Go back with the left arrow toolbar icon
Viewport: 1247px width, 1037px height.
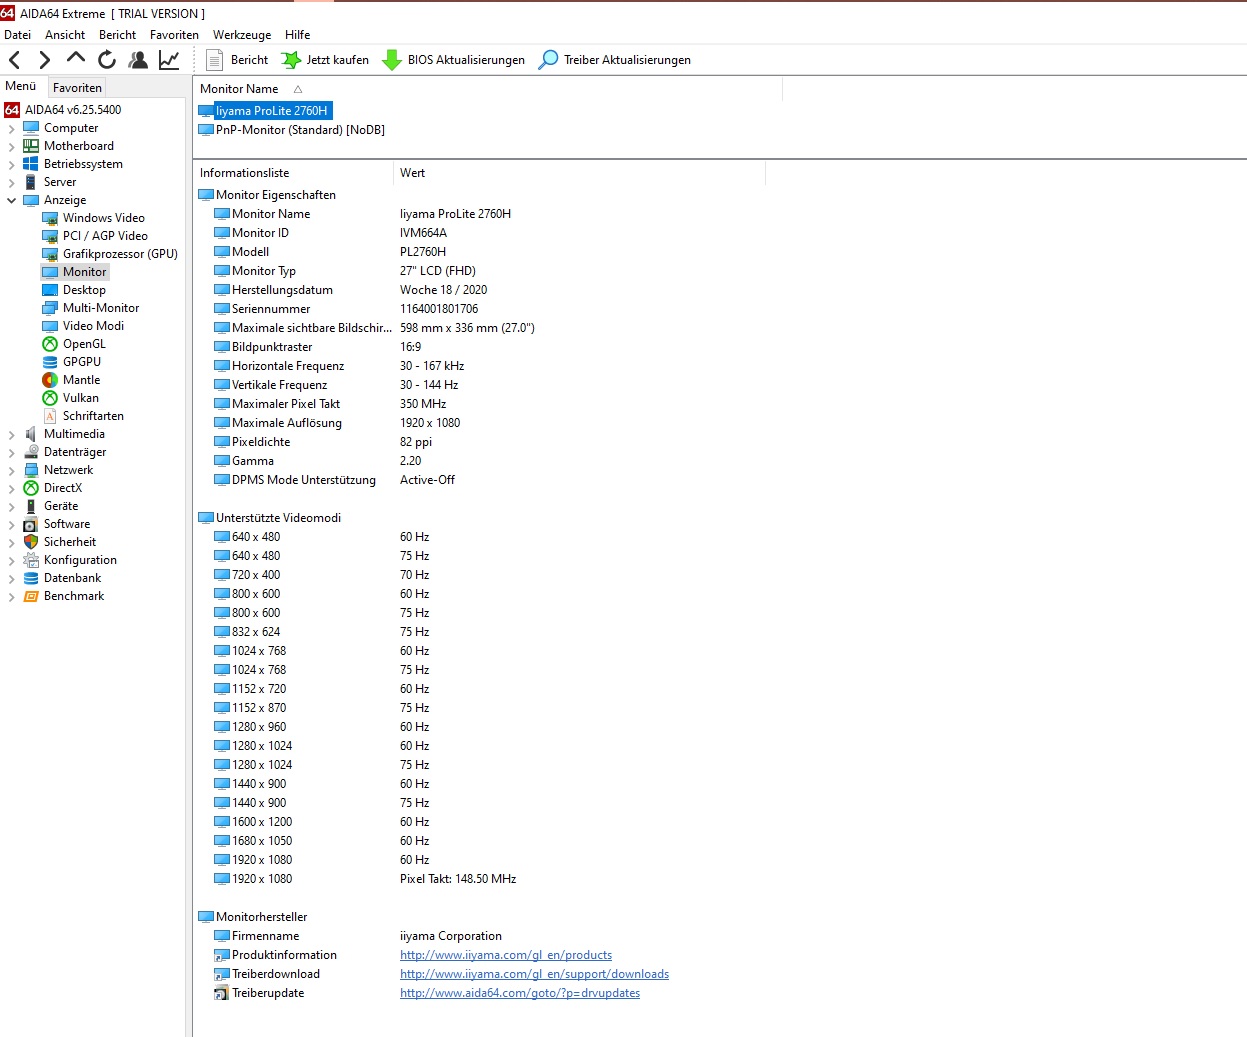pos(15,60)
